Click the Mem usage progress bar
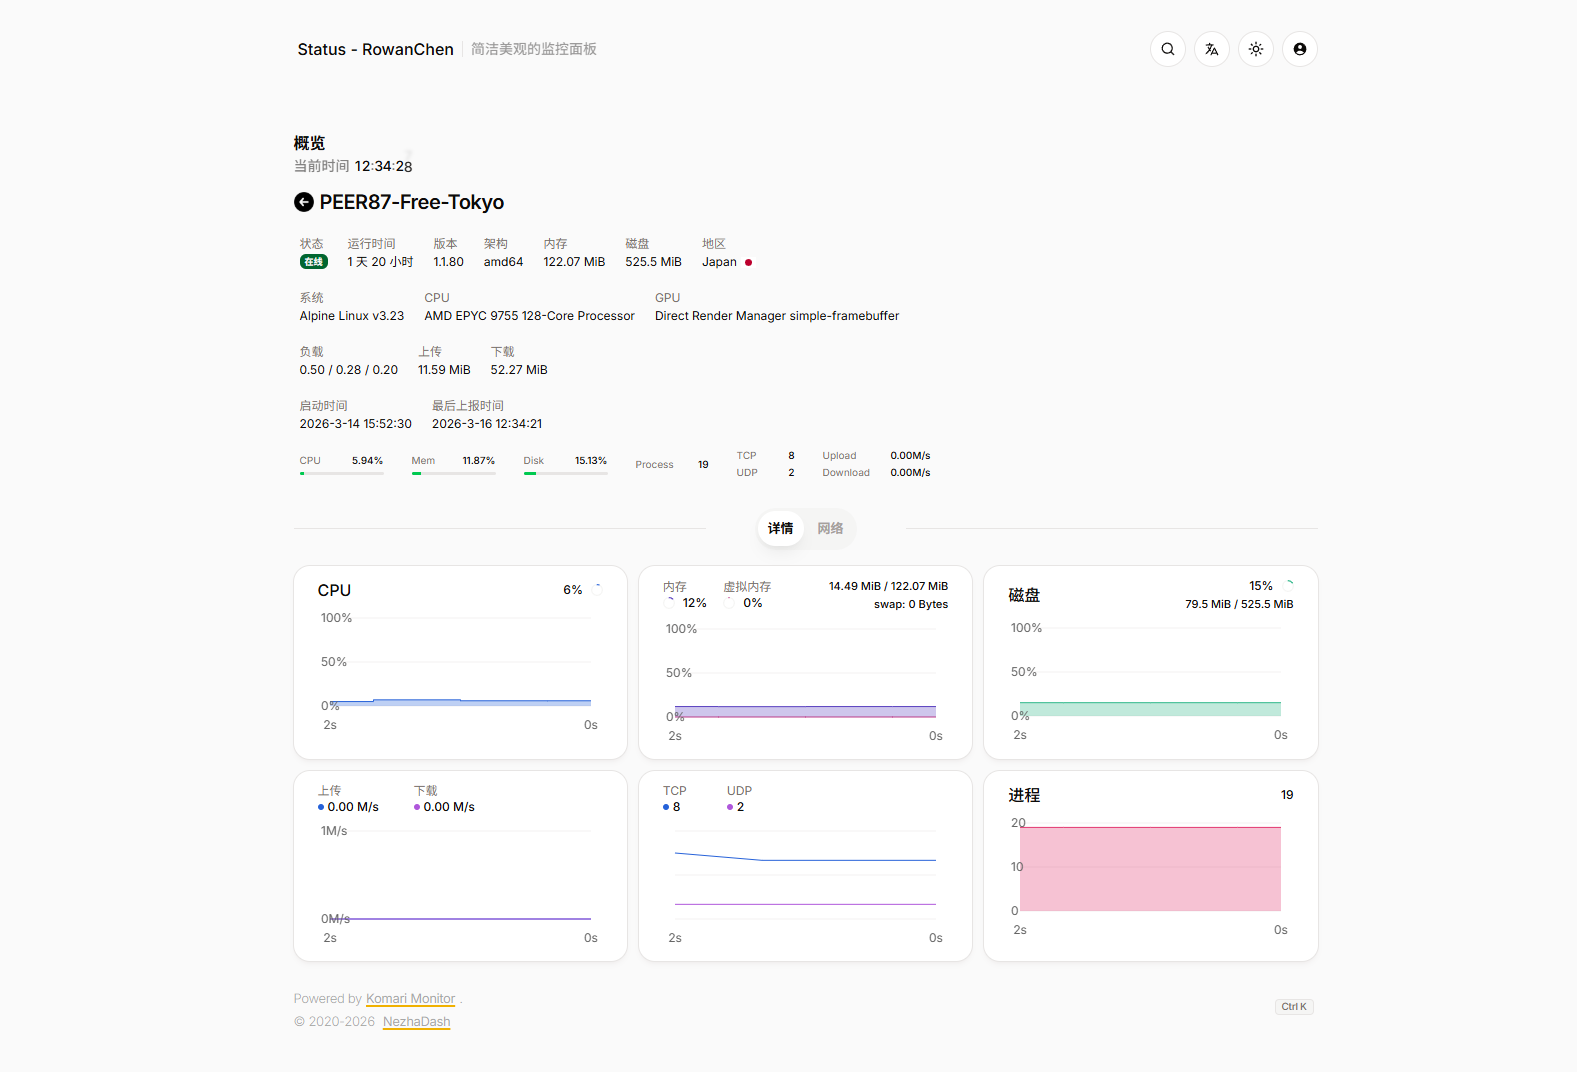The width and height of the screenshot is (1577, 1072). tap(453, 473)
